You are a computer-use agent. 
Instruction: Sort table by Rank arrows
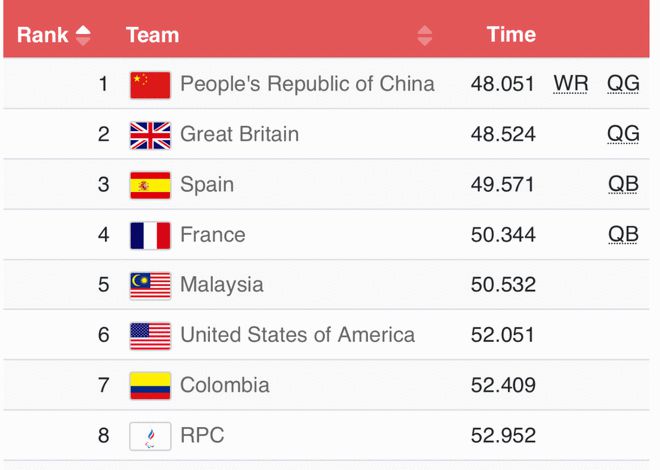[83, 35]
